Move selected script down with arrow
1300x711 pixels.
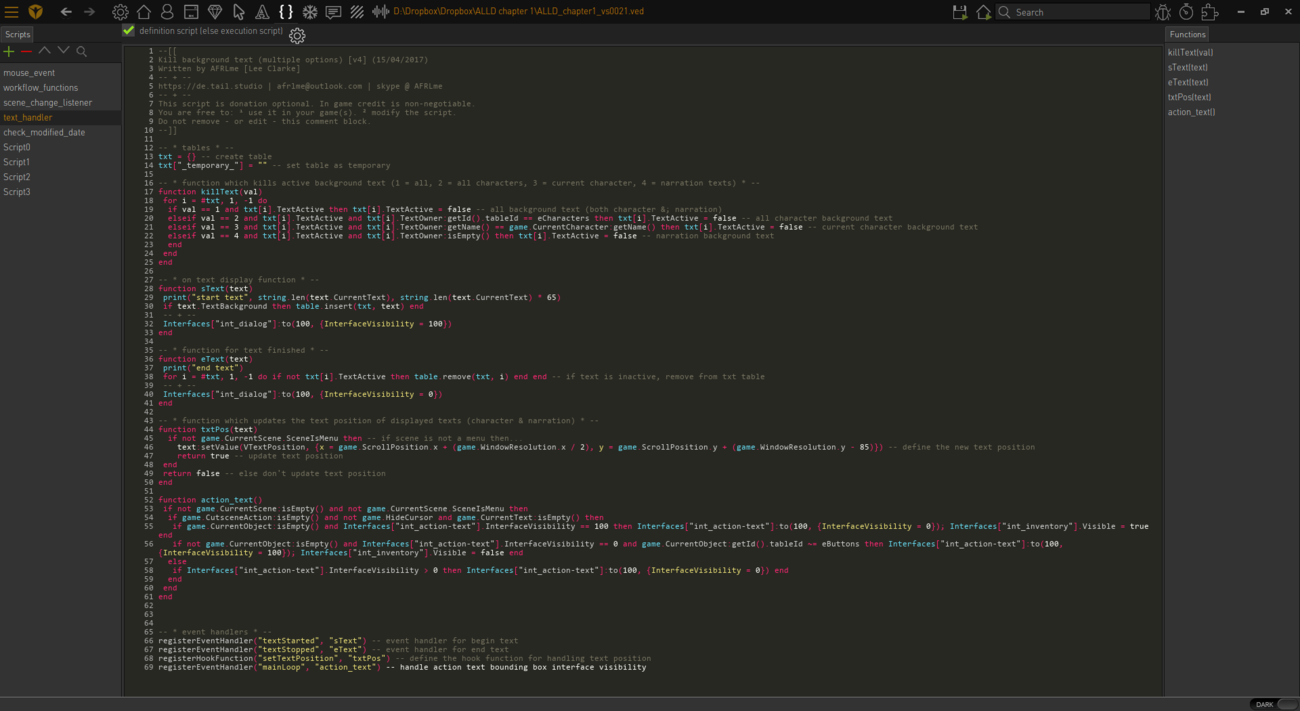pos(63,51)
